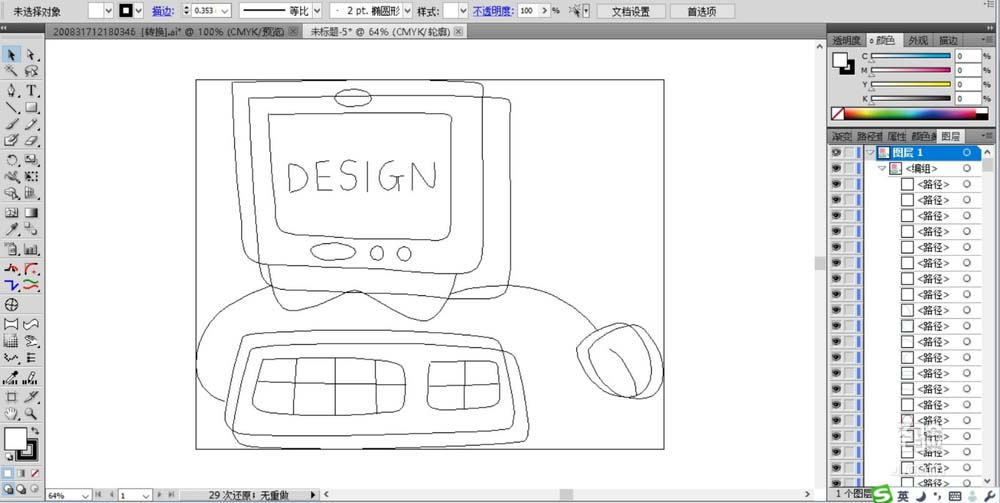
Task: Pick the Type tool
Action: click(x=31, y=91)
